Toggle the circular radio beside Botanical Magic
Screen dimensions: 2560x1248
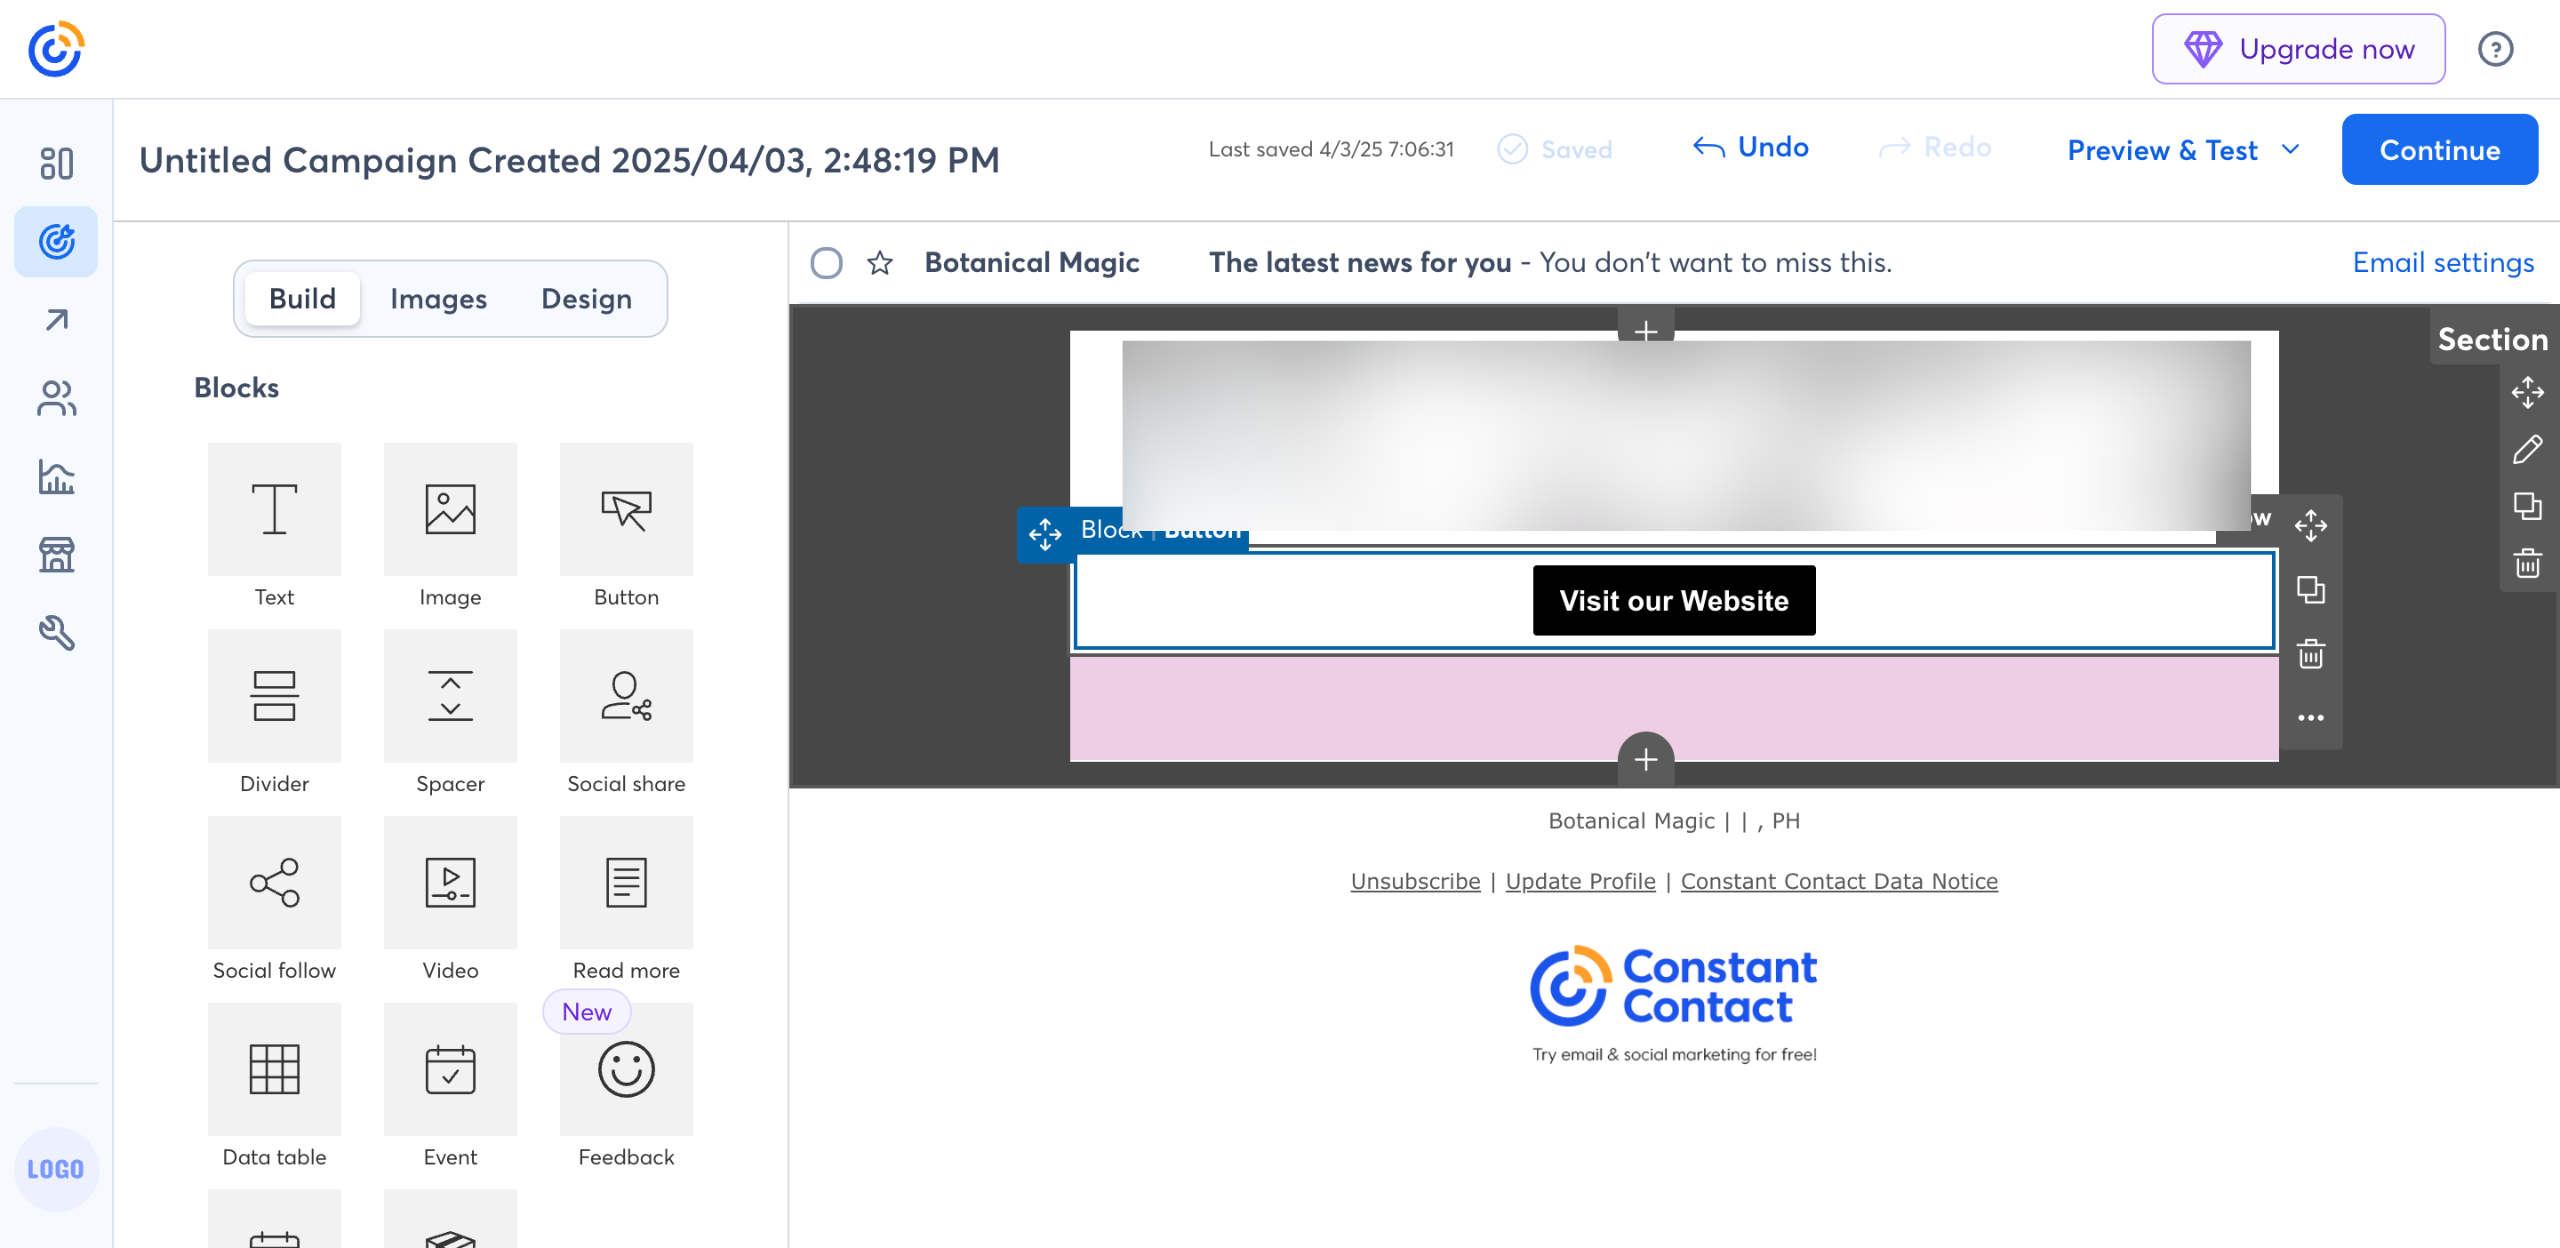(x=826, y=263)
